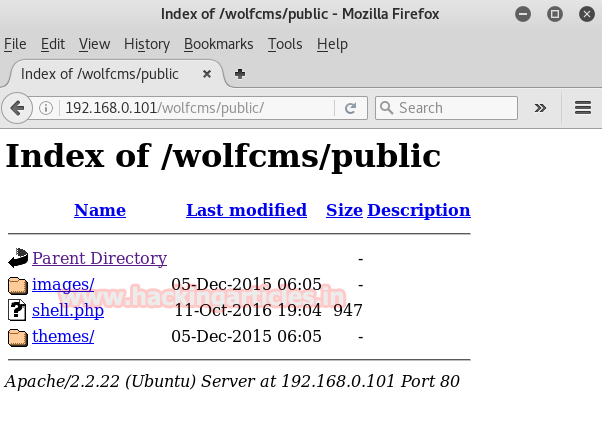The image size is (602, 424).
Task: Open the View menu
Action: point(94,44)
